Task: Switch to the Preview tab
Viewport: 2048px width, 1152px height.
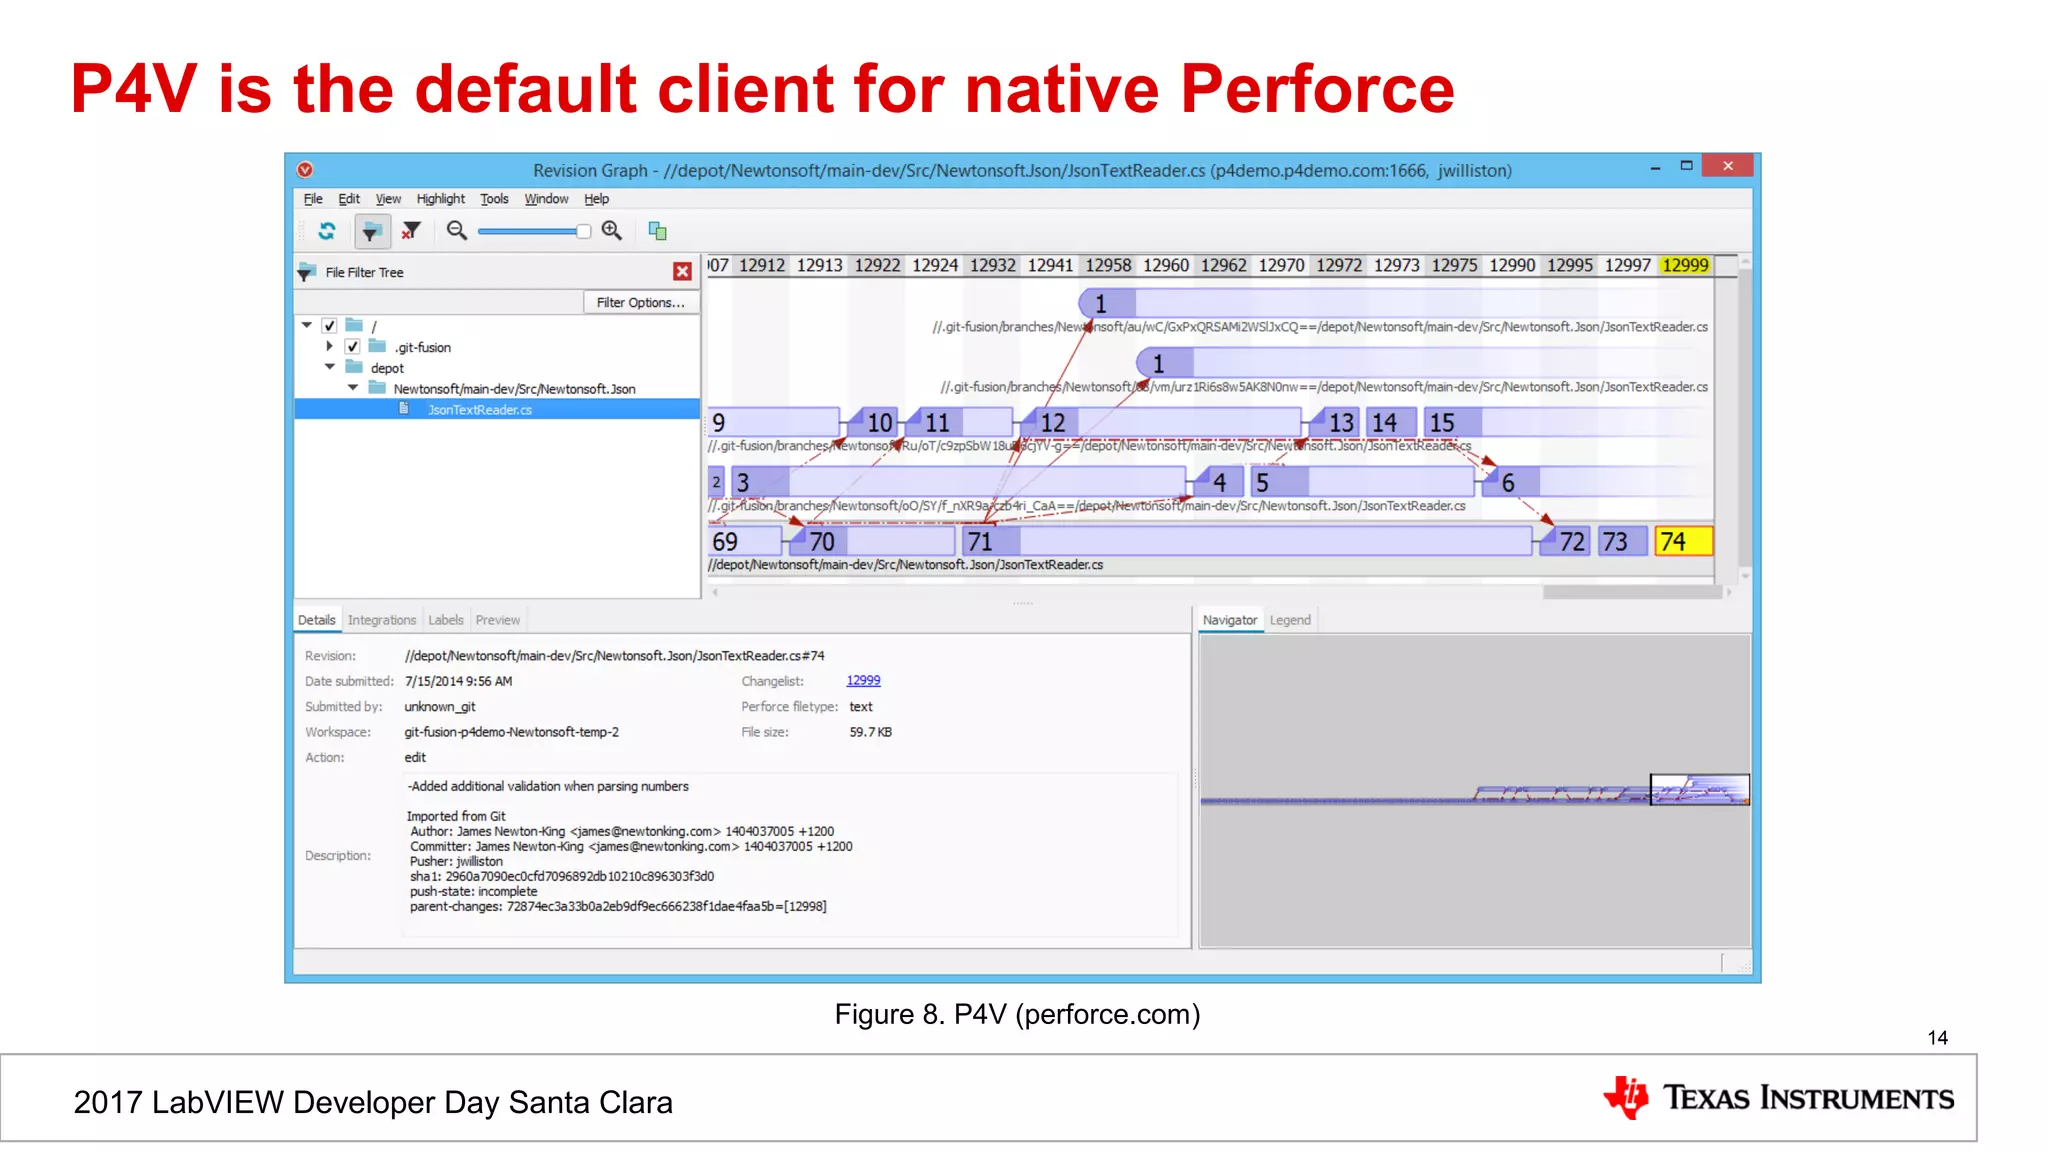Action: [x=498, y=620]
